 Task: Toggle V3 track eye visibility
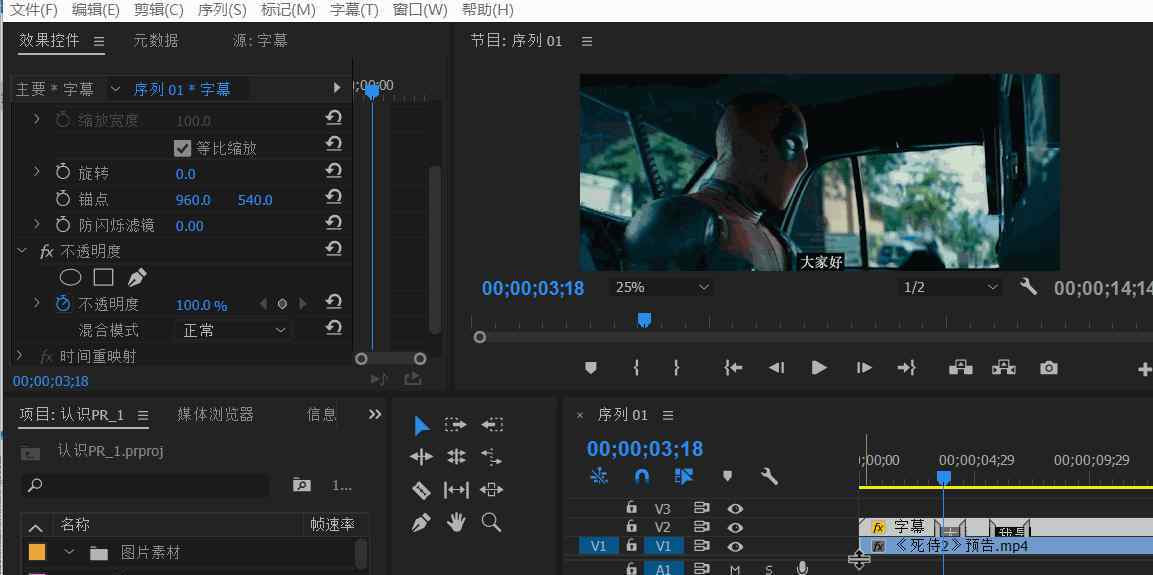point(735,508)
